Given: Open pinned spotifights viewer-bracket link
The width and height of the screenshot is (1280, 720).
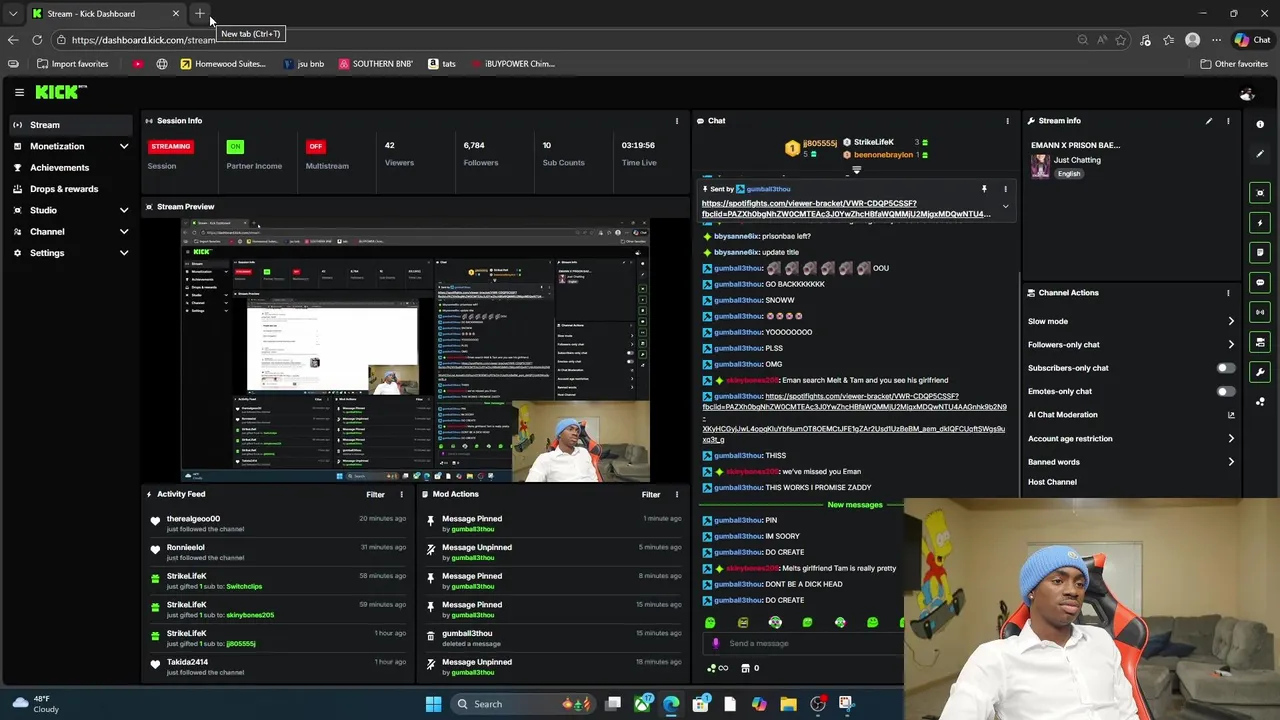Looking at the screenshot, I should [846, 208].
